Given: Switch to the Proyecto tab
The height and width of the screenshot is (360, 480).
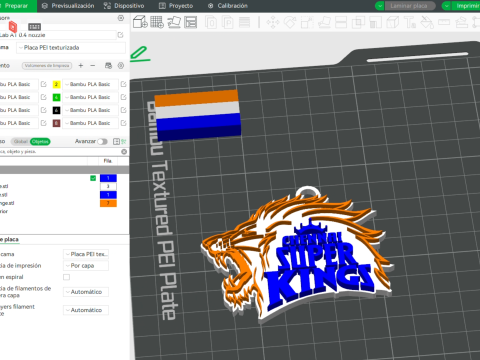Looking at the screenshot, I should point(176,6).
